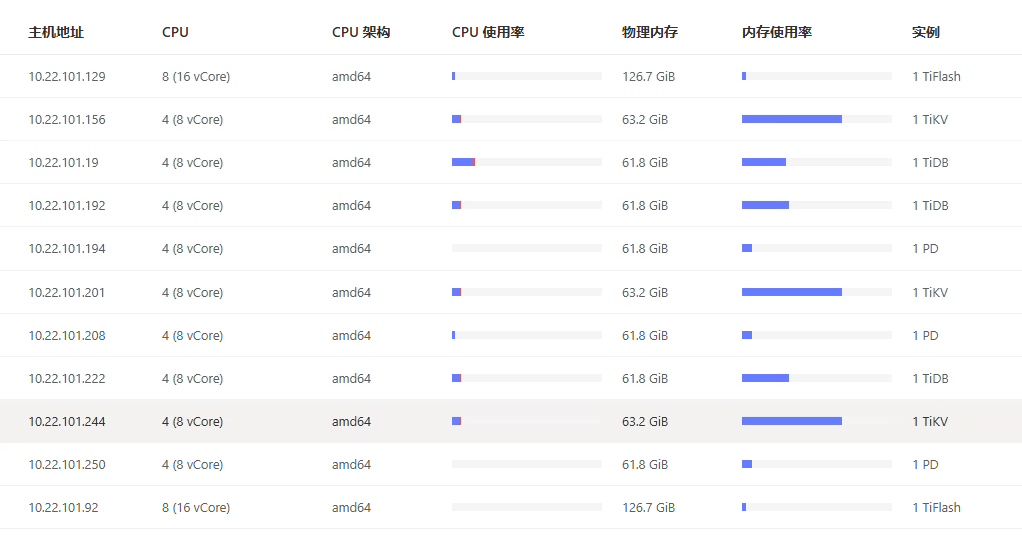
Task: Click CPU usage bar for 10.22.101.19
Action: pyautogui.click(x=527, y=162)
